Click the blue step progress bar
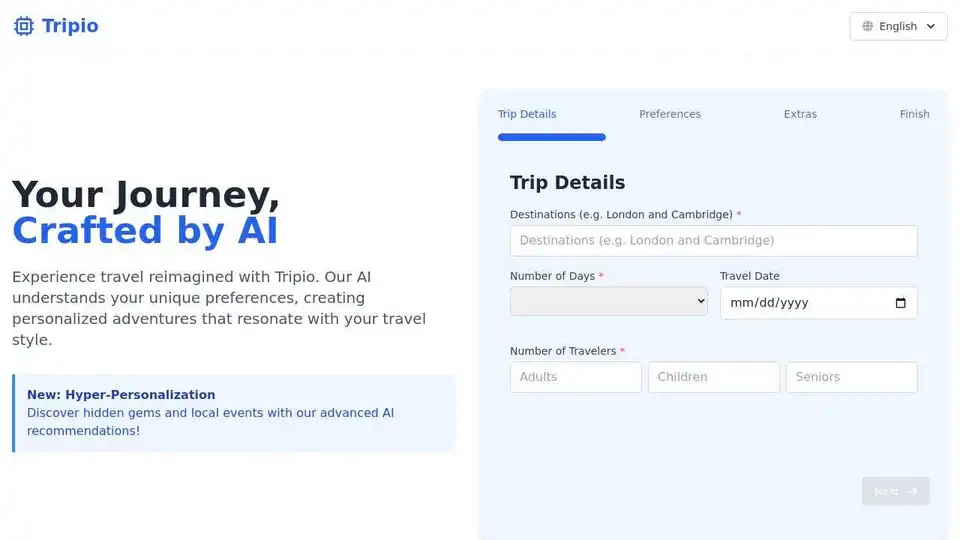 coord(552,137)
